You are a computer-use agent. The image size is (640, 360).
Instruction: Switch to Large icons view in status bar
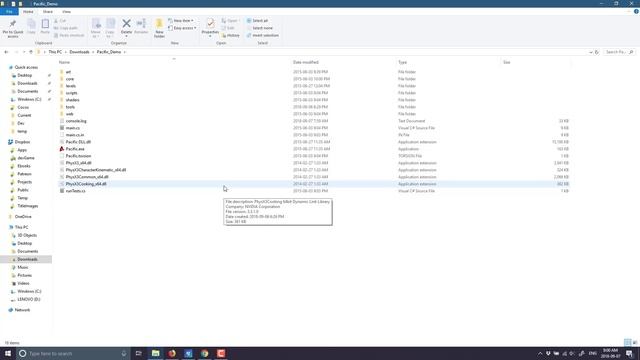635,342
